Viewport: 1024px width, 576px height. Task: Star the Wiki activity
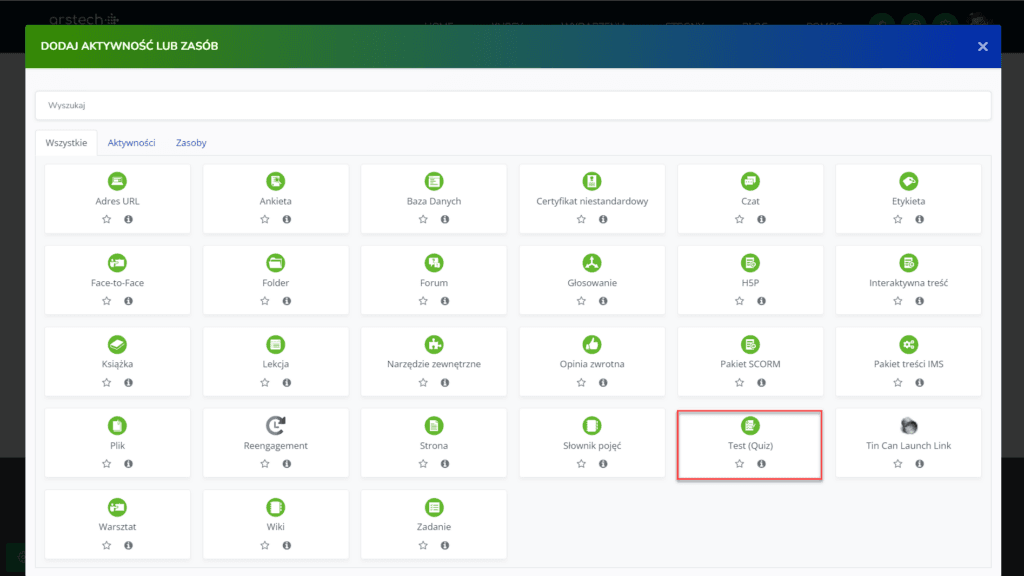coord(264,545)
